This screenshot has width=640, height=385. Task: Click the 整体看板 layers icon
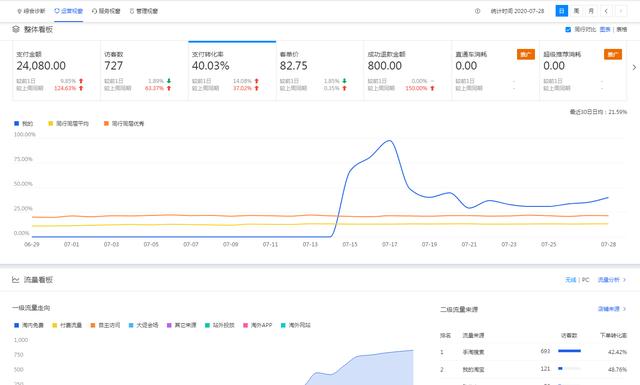pyautogui.click(x=16, y=29)
